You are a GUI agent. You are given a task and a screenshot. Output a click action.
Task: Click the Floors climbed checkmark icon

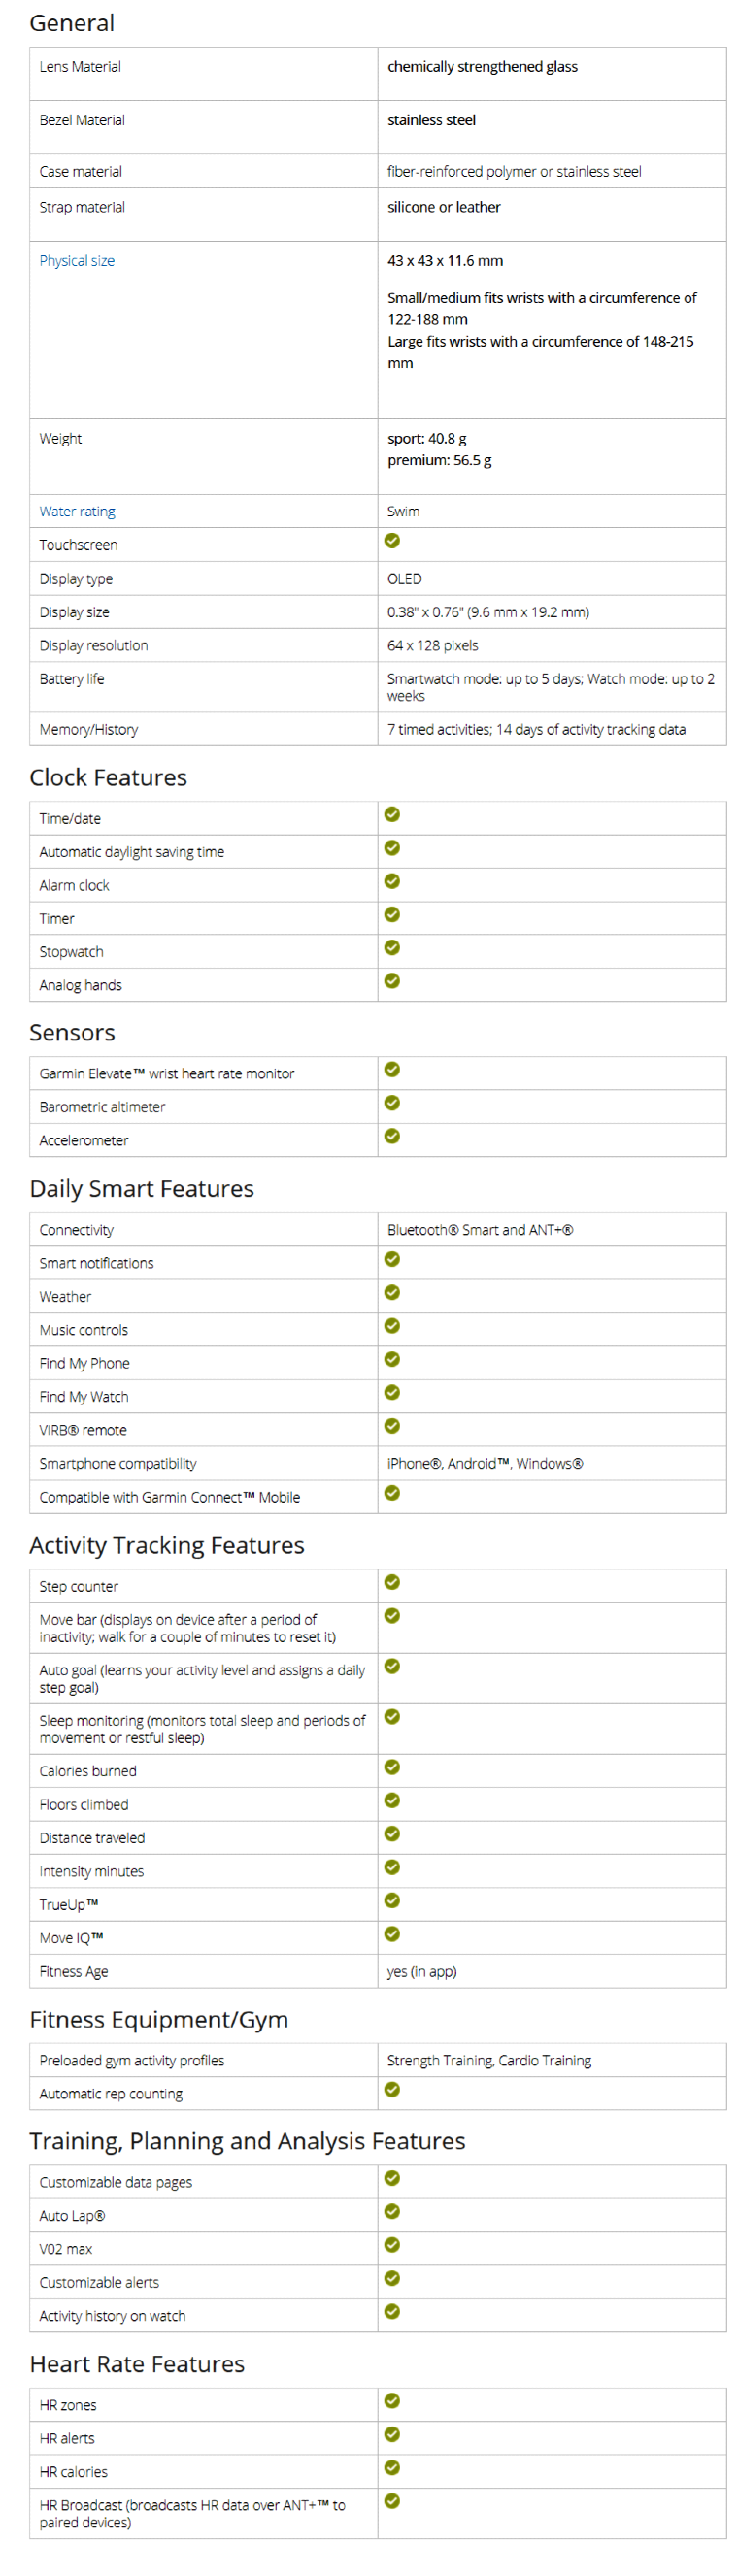point(392,1800)
